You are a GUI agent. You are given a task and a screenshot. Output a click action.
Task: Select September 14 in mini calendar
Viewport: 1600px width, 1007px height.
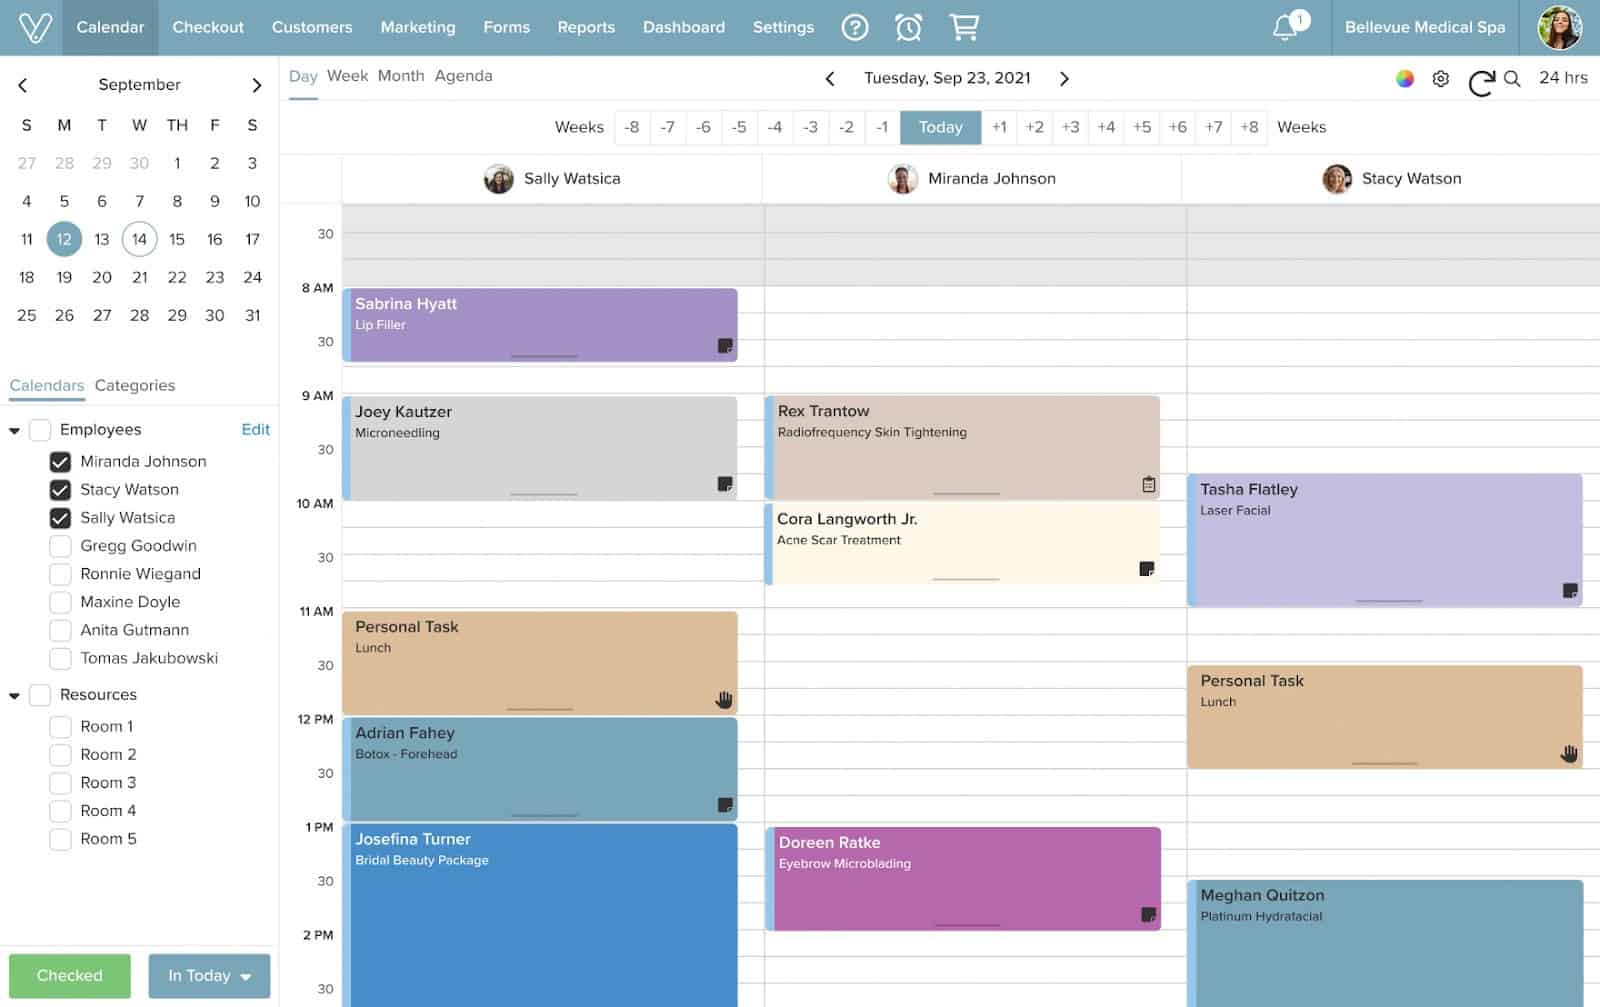139,239
